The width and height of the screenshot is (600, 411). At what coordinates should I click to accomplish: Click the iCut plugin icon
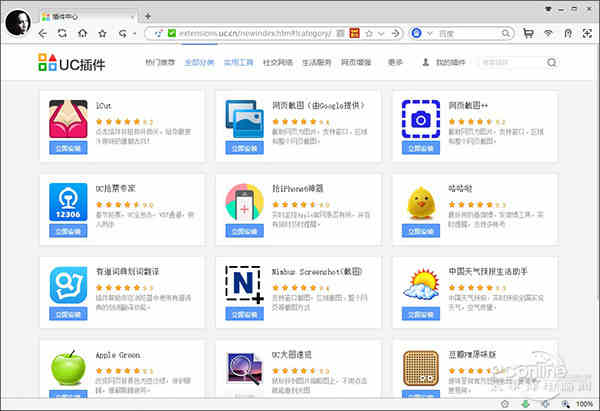[x=68, y=119]
